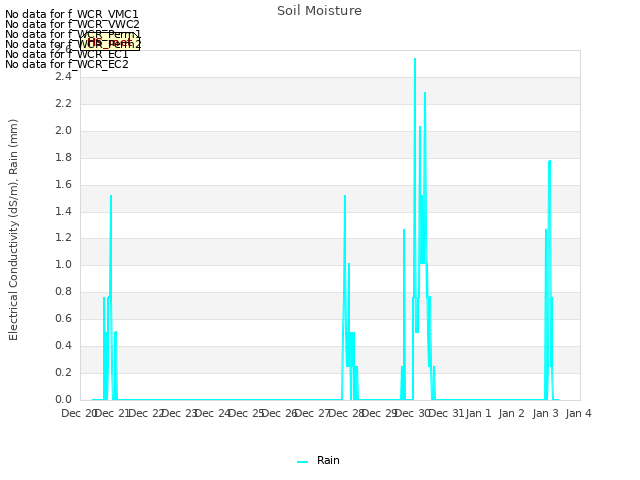Image resolution: width=640 pixels, height=480 pixels.
Task: Click the y-axis label 0.4
Action: coord(63,345)
